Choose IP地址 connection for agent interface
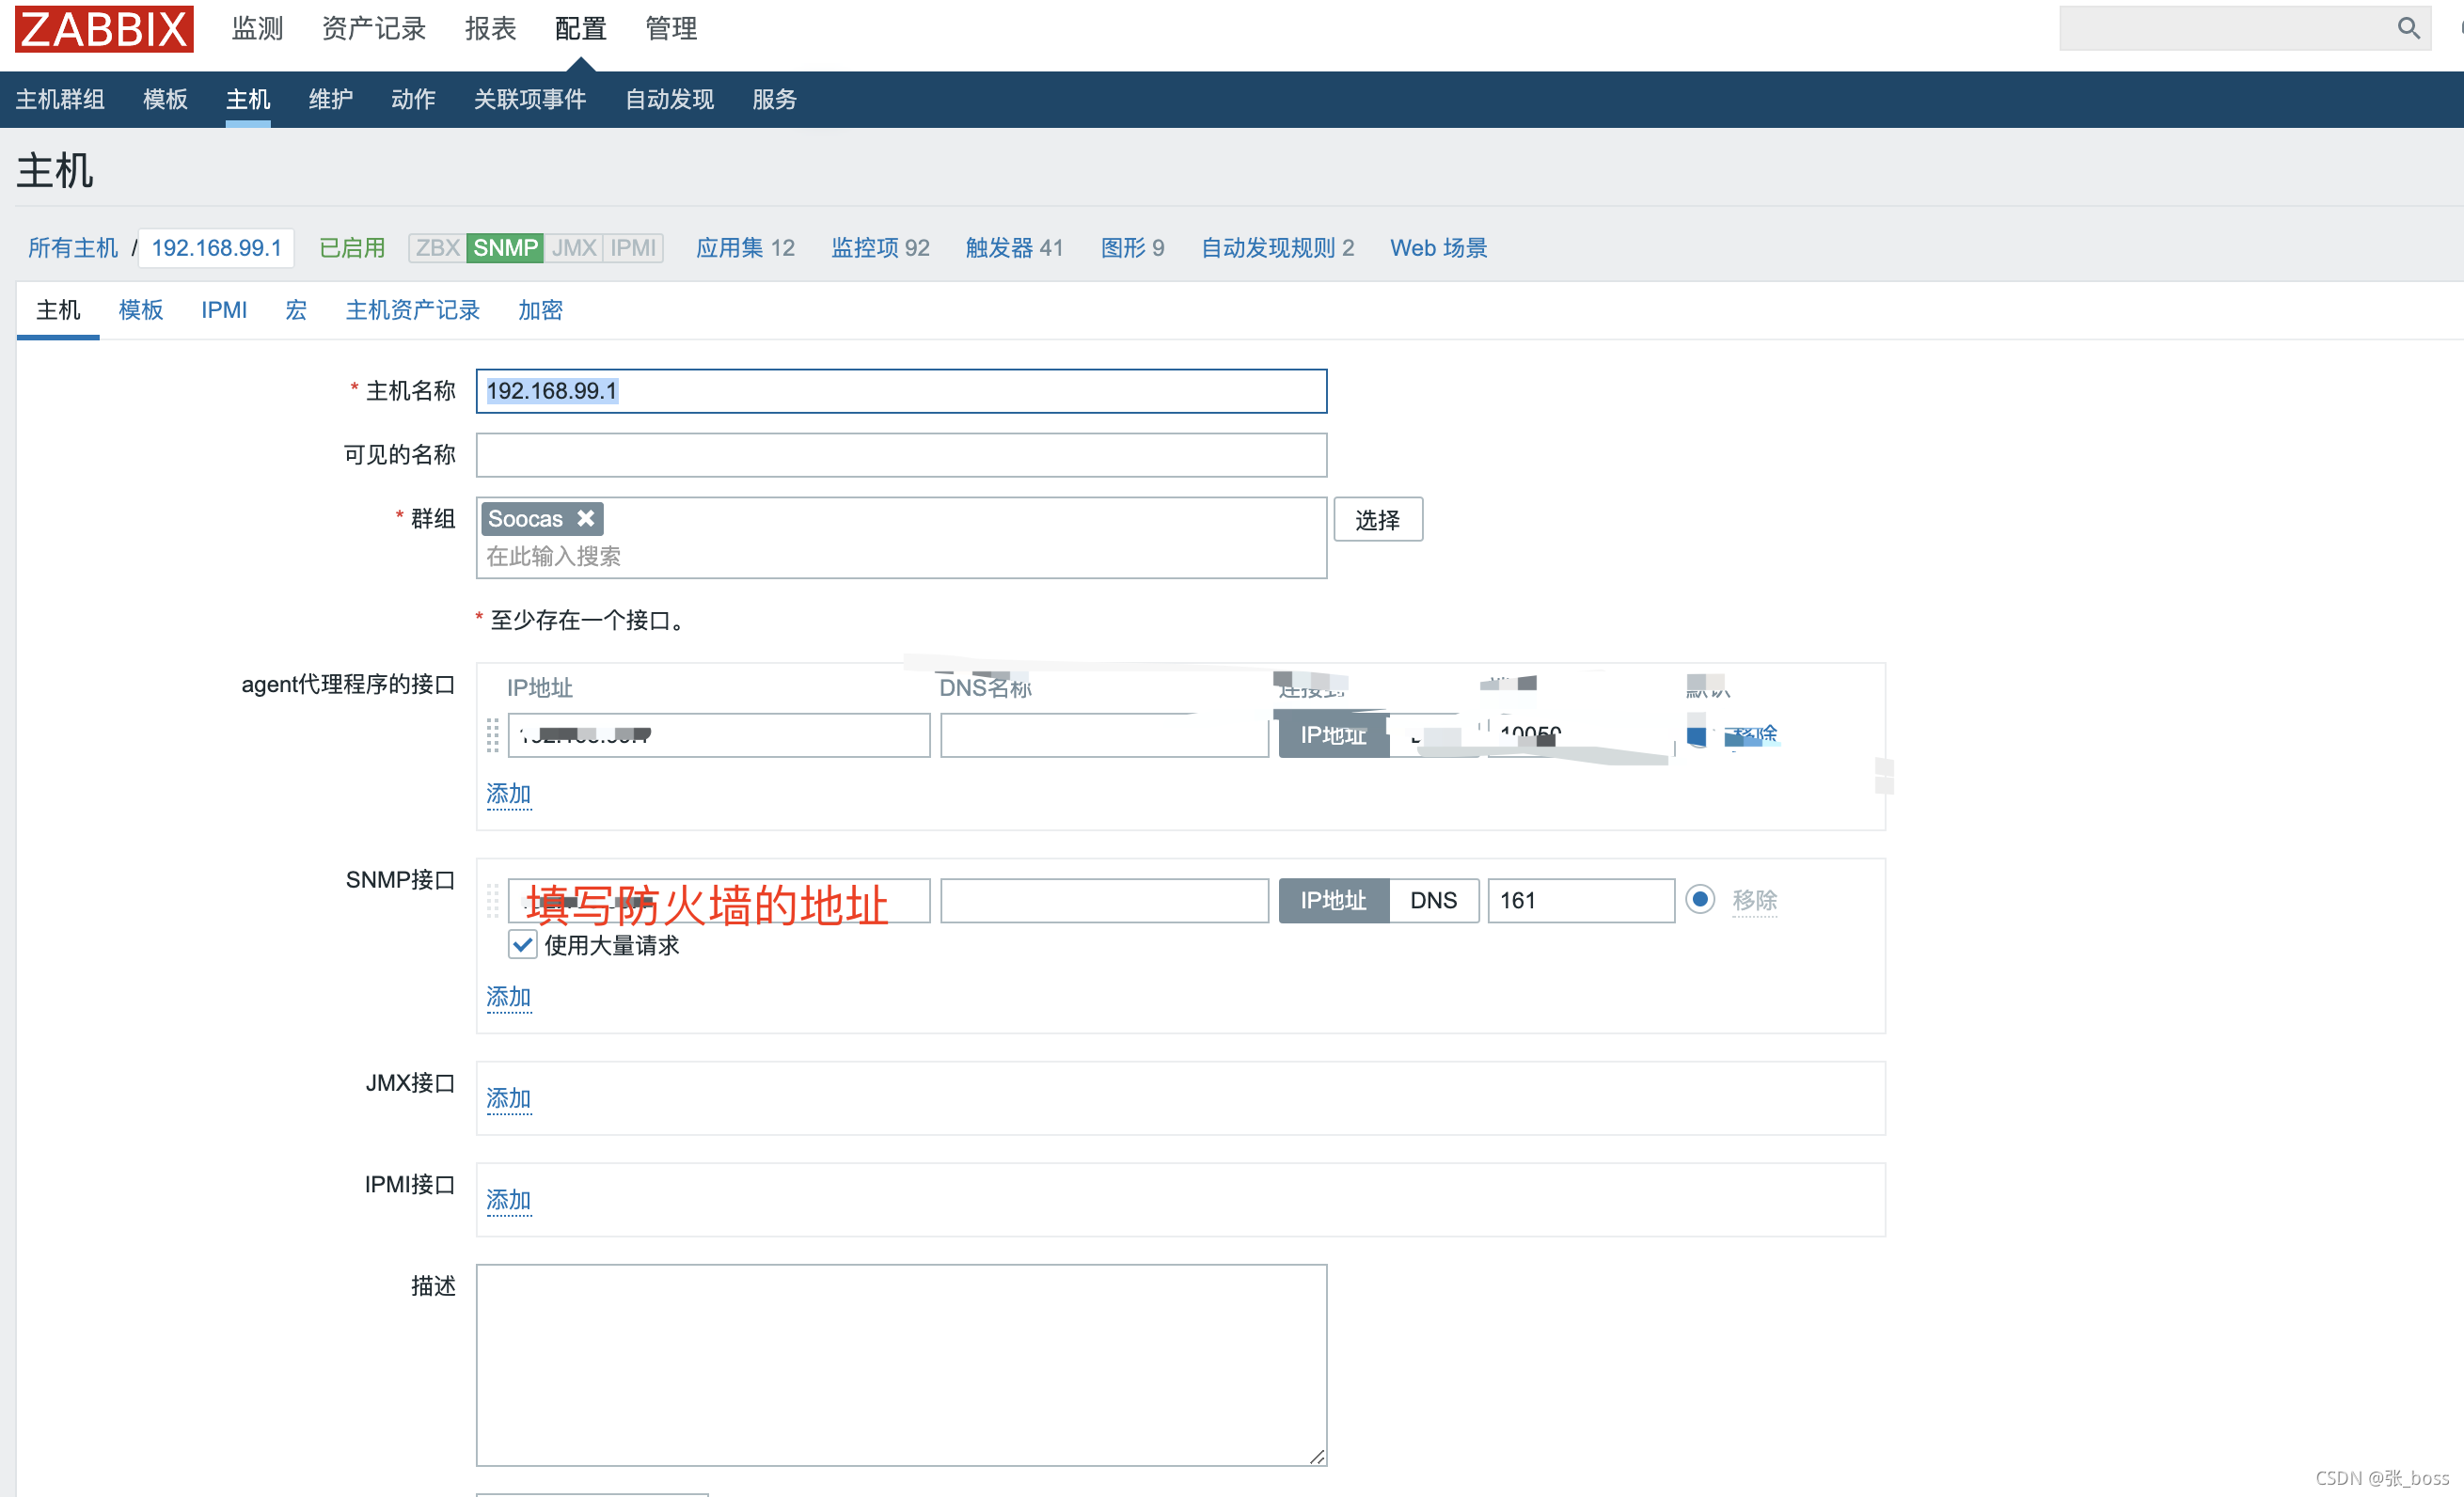 pyautogui.click(x=1333, y=735)
